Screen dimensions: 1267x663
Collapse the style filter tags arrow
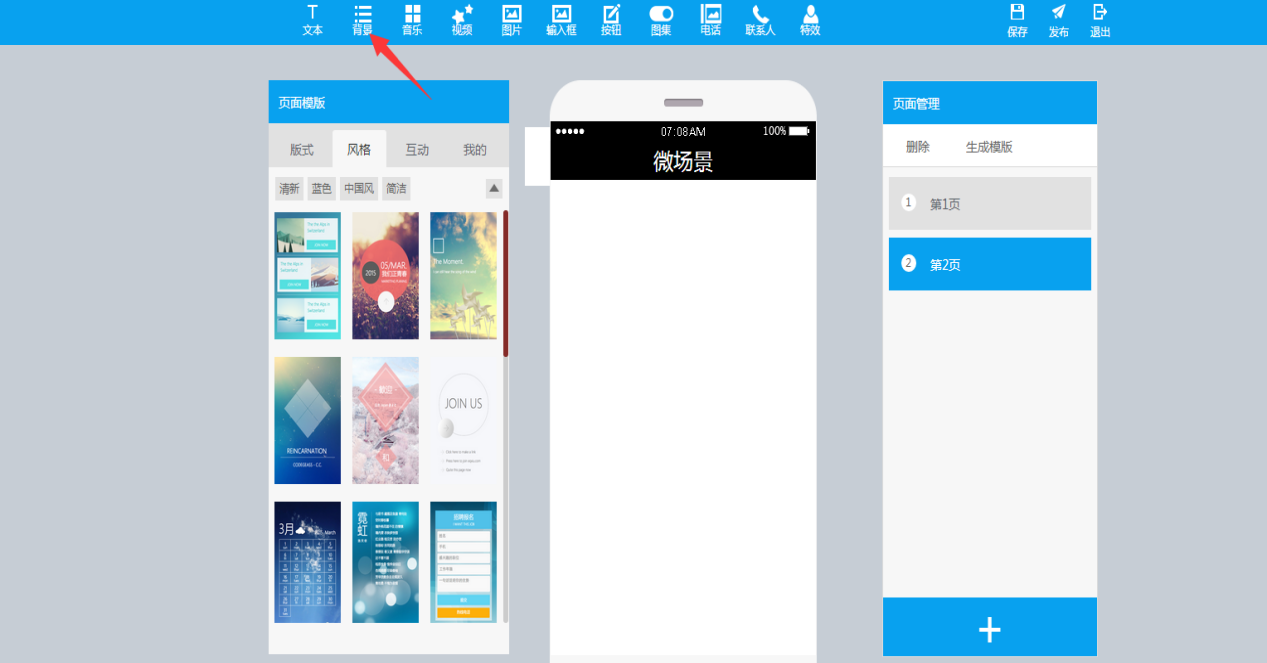(494, 188)
